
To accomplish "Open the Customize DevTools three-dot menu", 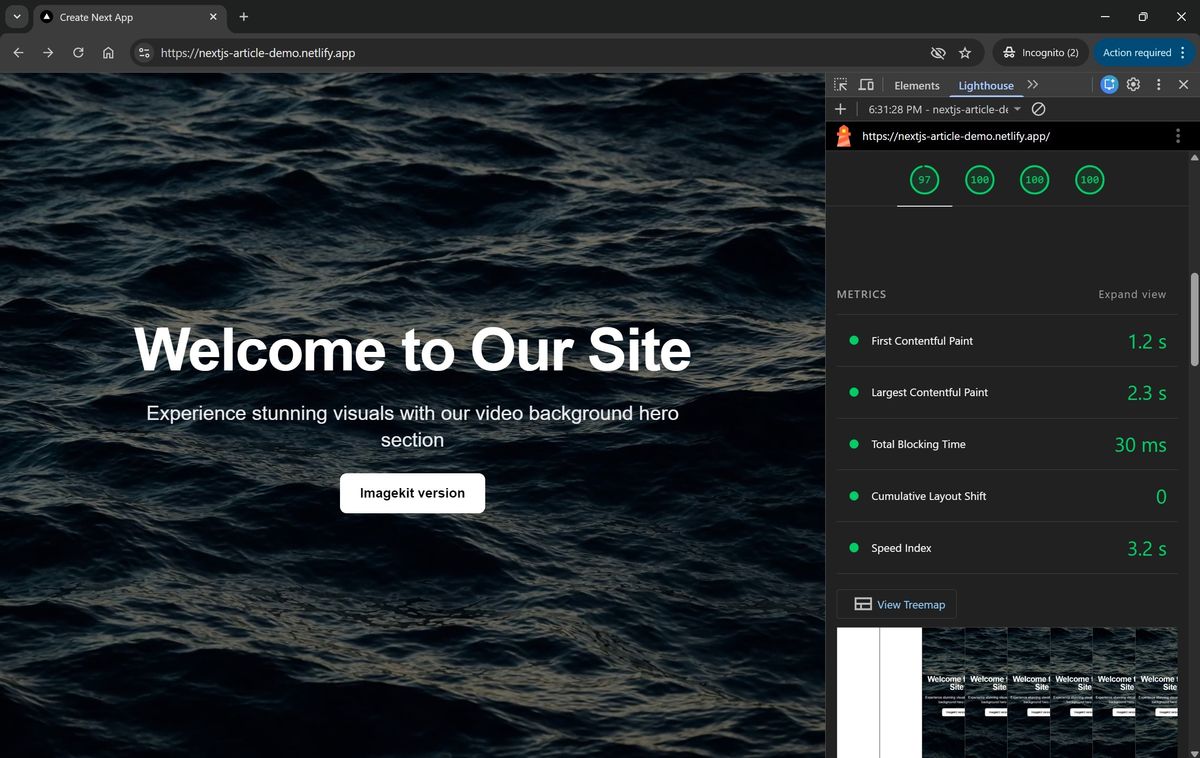I will [1158, 85].
